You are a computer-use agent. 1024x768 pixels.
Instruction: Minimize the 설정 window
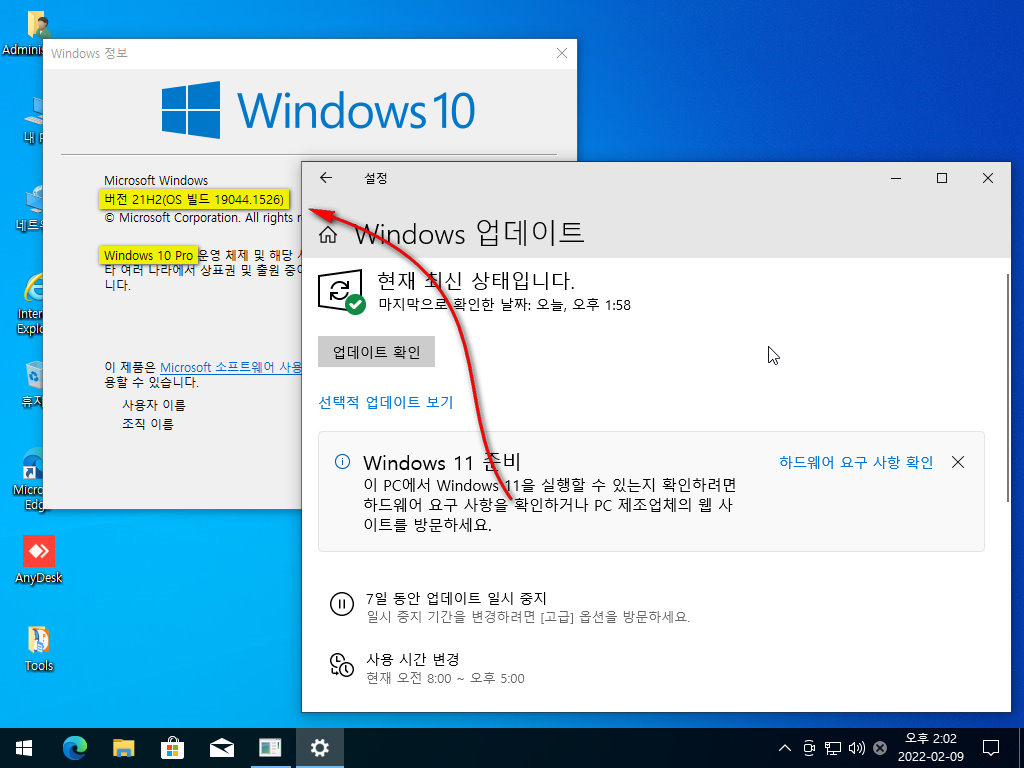896,178
